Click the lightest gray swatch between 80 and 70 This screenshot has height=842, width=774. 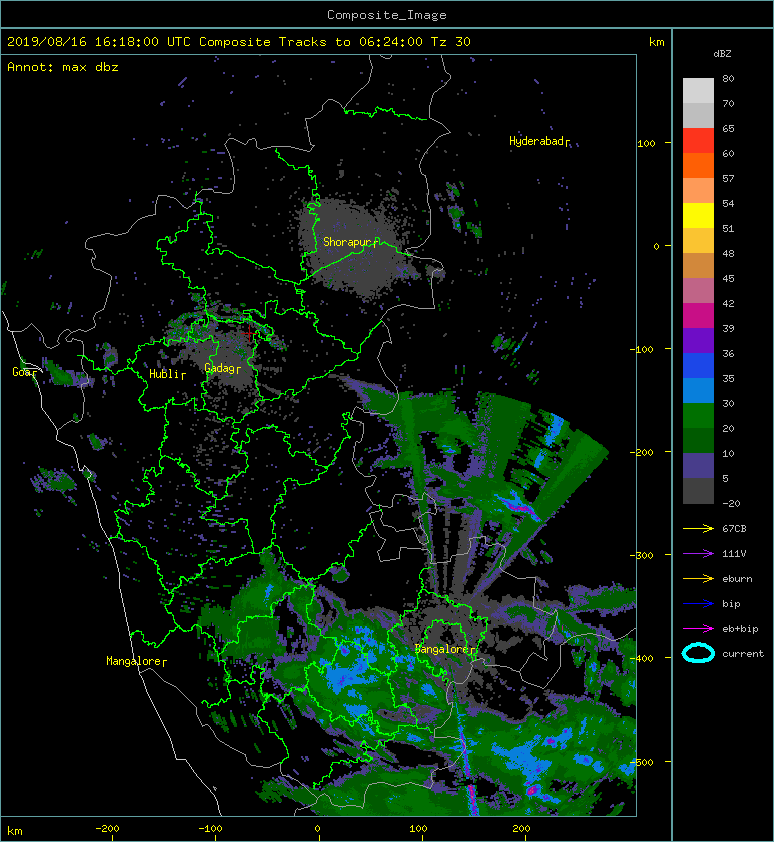698,91
